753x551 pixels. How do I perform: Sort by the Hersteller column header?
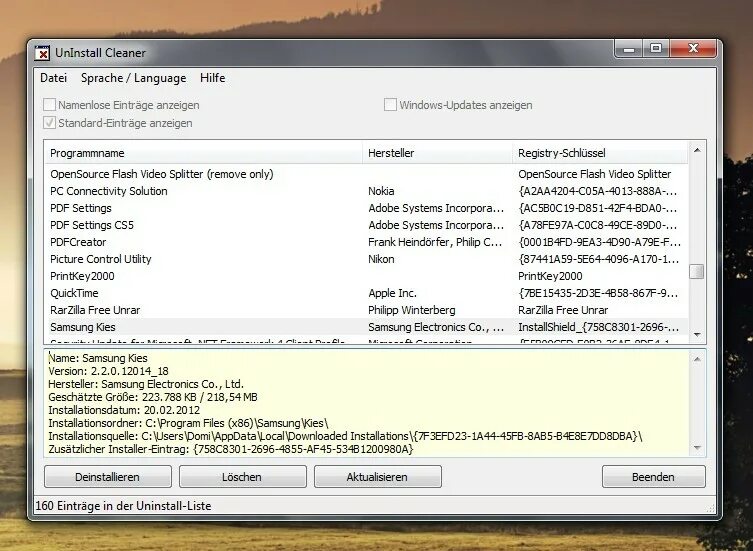coord(437,153)
